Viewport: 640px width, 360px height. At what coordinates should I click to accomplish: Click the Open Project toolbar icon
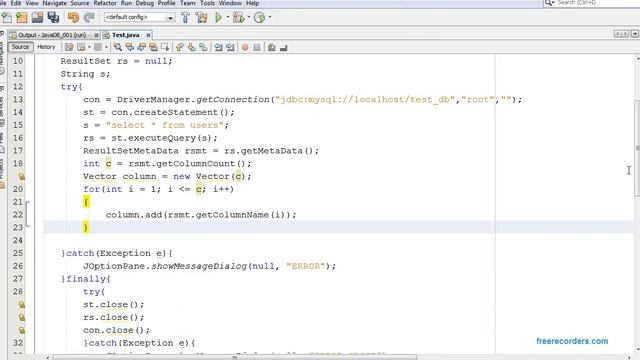[37, 18]
